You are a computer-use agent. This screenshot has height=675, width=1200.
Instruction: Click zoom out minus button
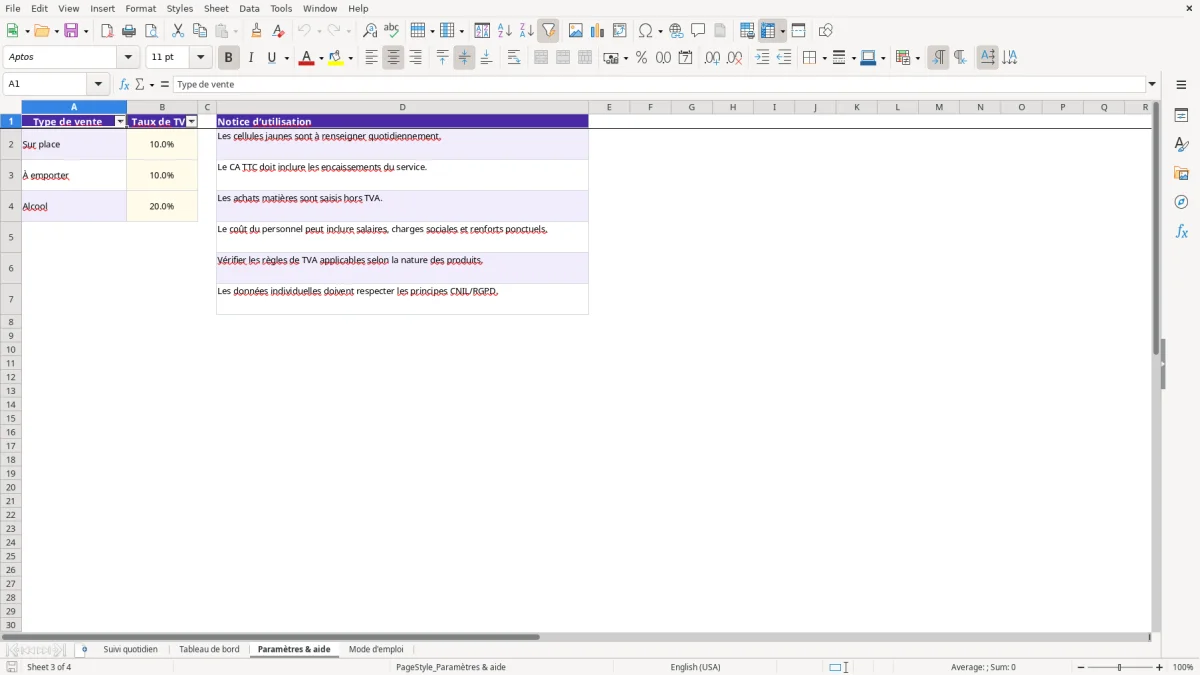(x=1081, y=667)
